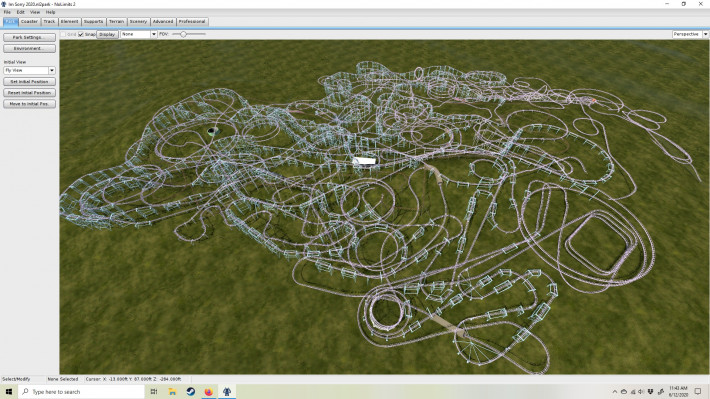Image resolution: width=710 pixels, height=399 pixels.
Task: Click the Display button
Action: click(107, 34)
